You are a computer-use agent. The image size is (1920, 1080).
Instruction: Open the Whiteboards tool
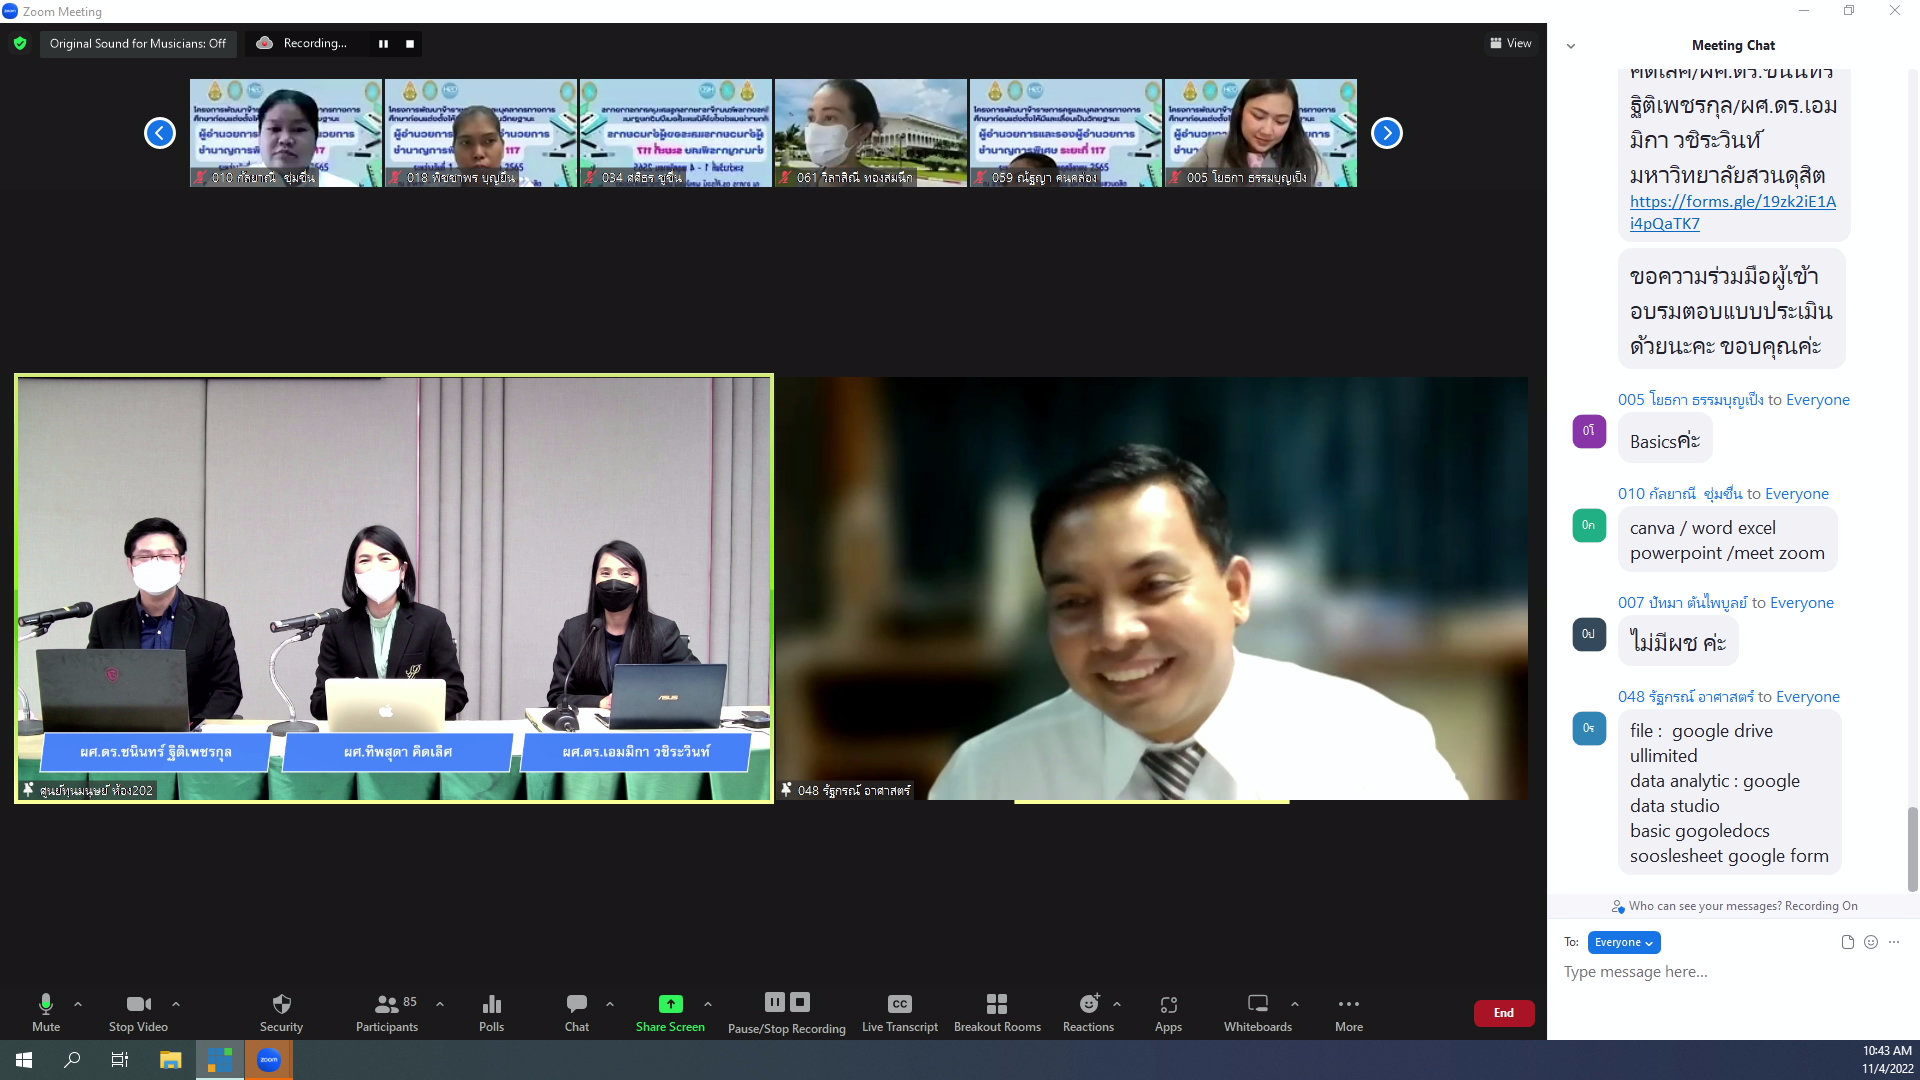click(1257, 1004)
